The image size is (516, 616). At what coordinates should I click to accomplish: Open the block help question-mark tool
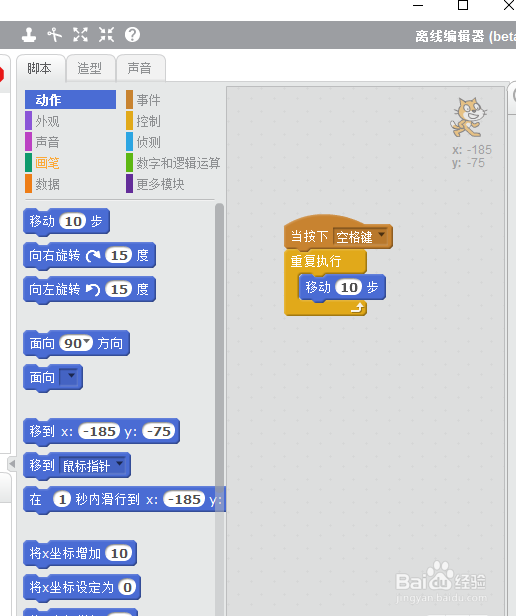point(132,35)
